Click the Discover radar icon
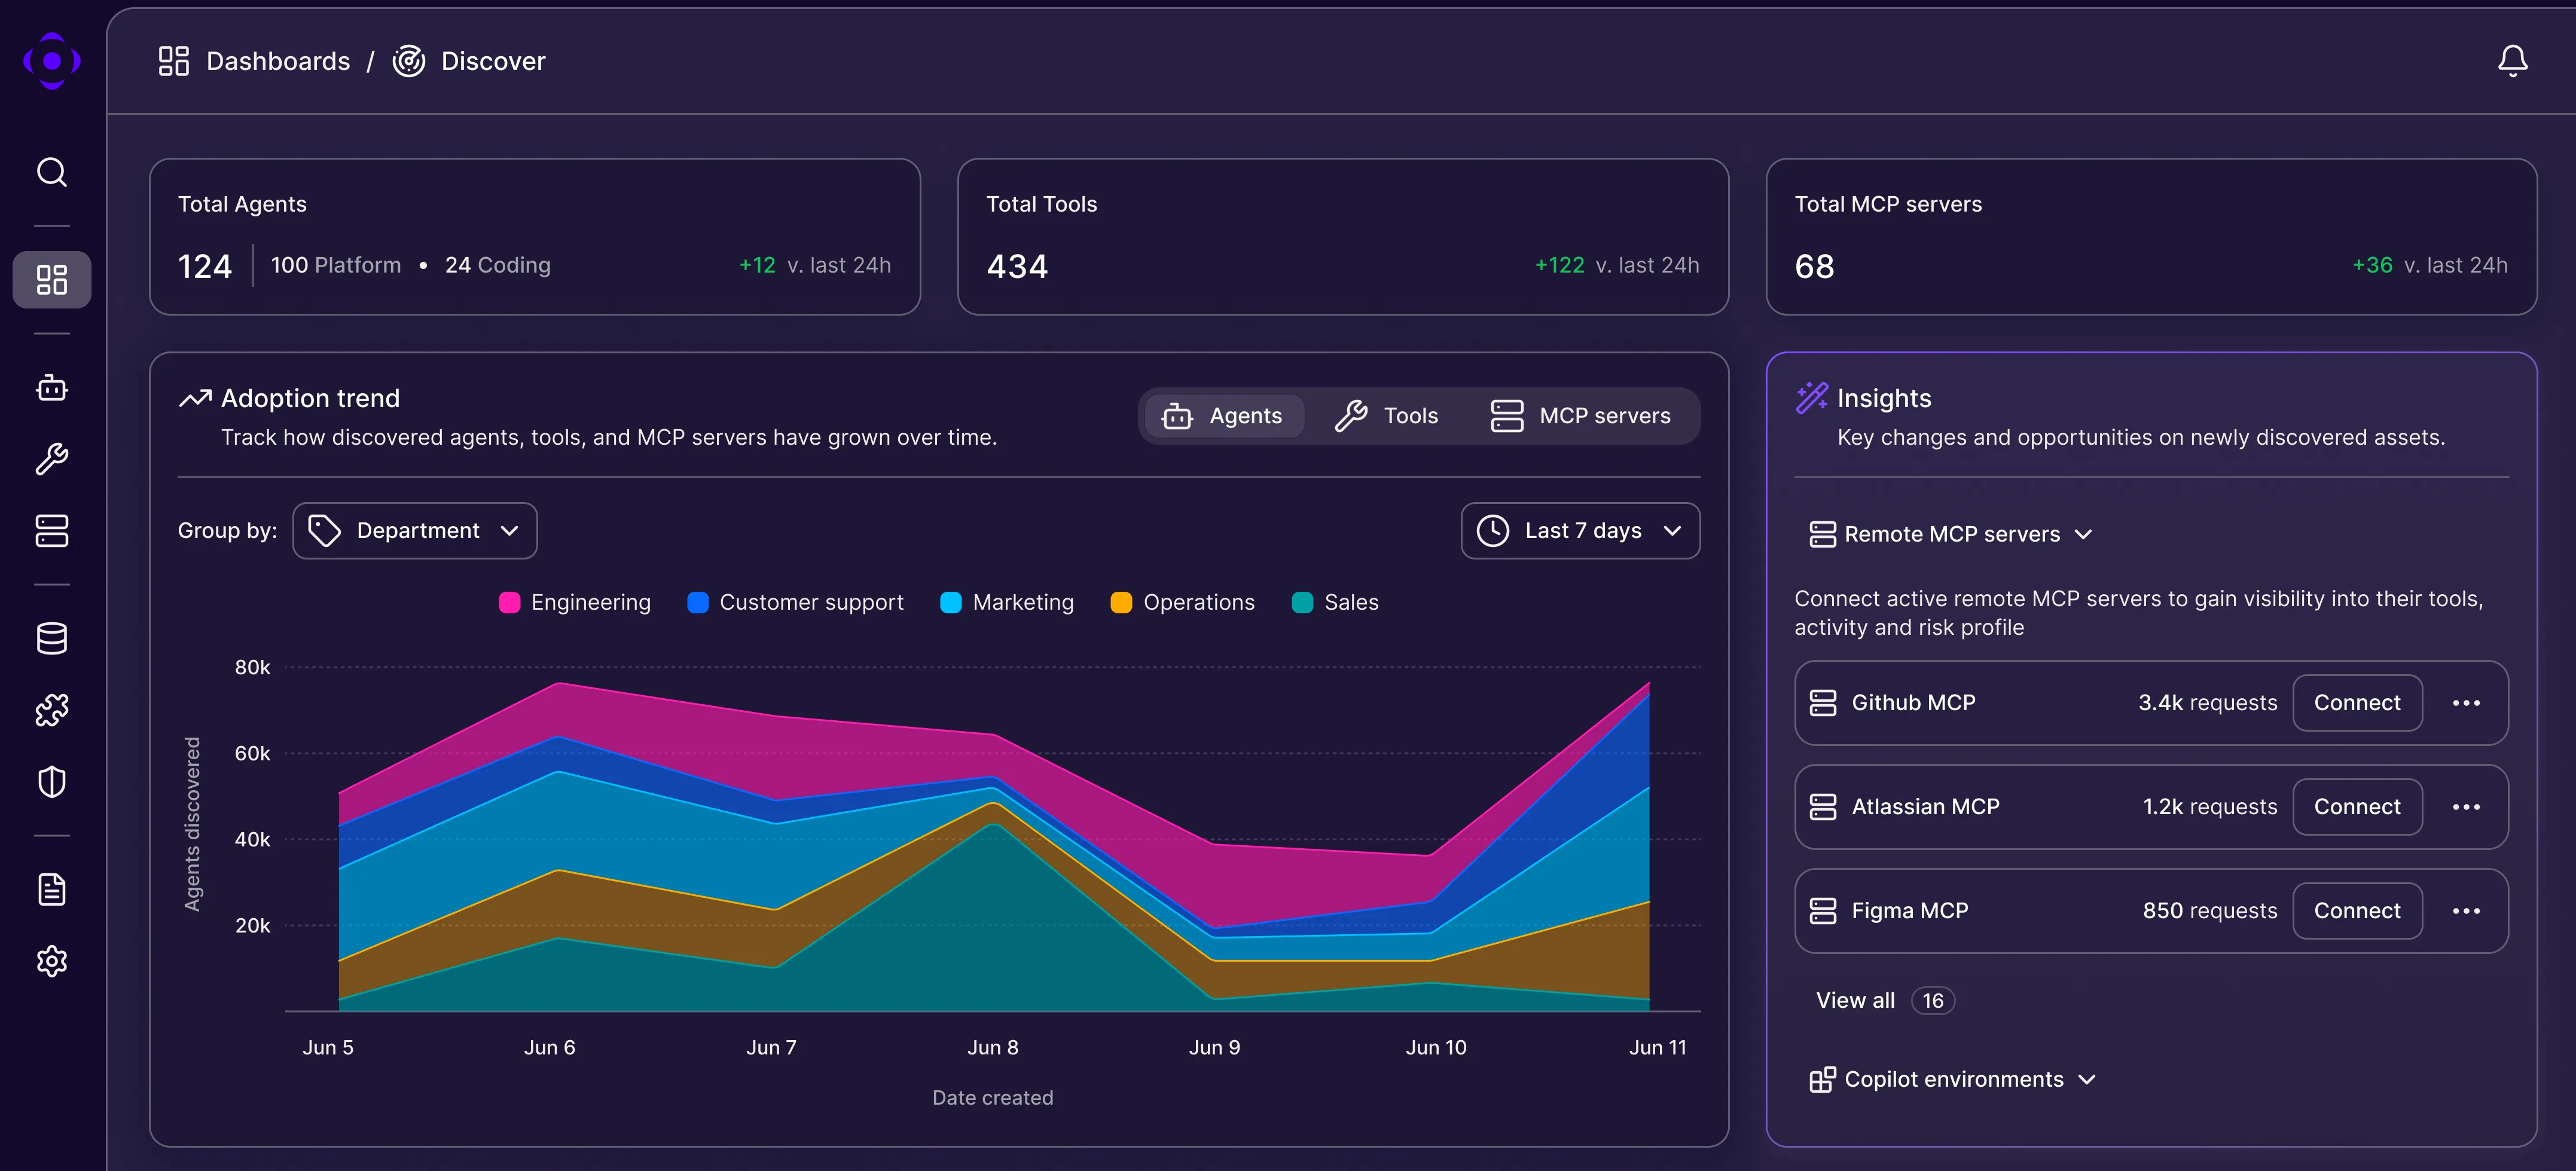 coord(409,61)
